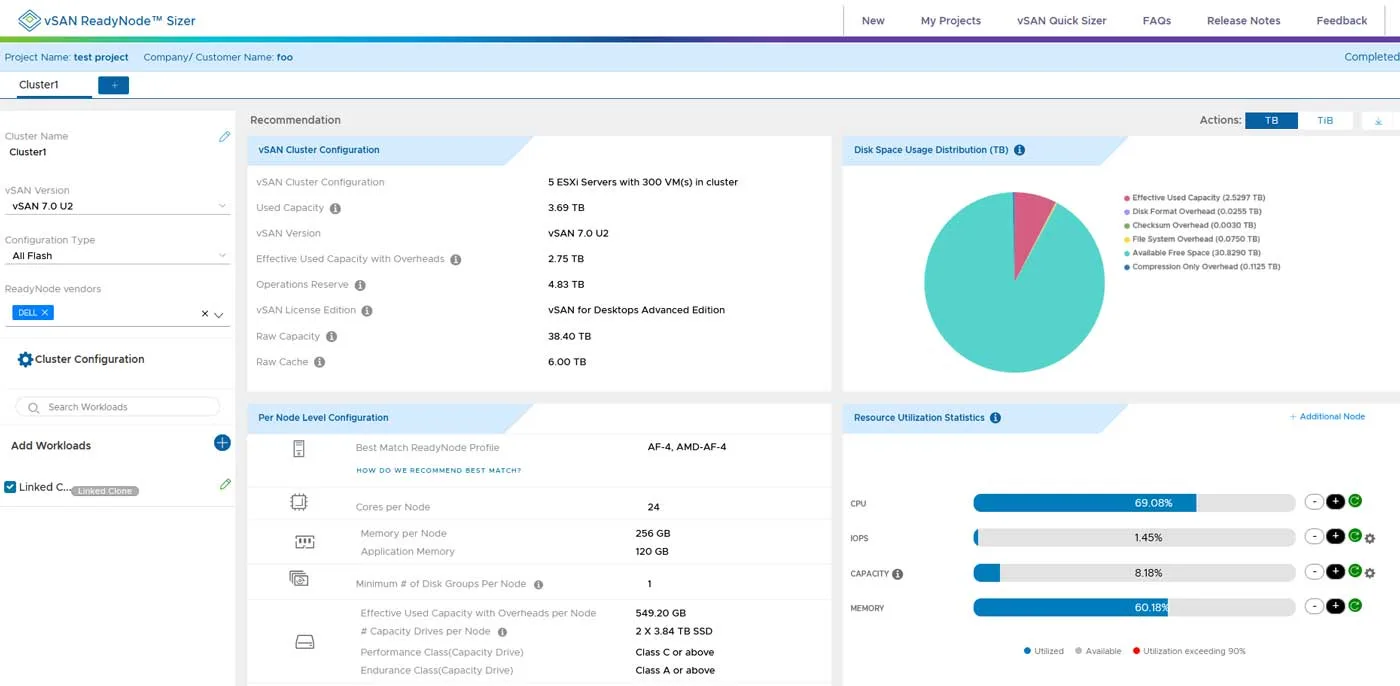Viewport: 1400px width, 686px height.
Task: Click the vSAN ReadyNode Sizer logo
Action: pos(107,20)
